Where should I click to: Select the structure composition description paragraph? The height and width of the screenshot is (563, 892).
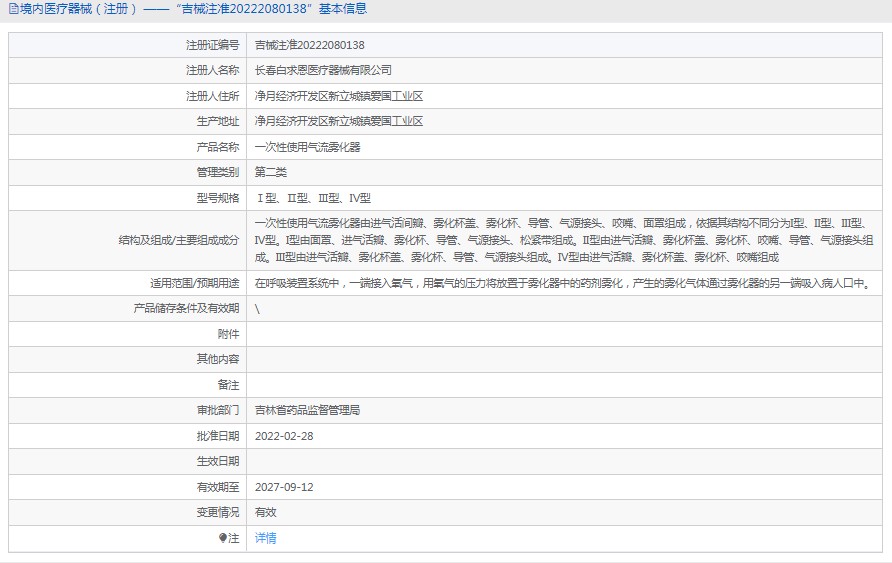pos(564,241)
